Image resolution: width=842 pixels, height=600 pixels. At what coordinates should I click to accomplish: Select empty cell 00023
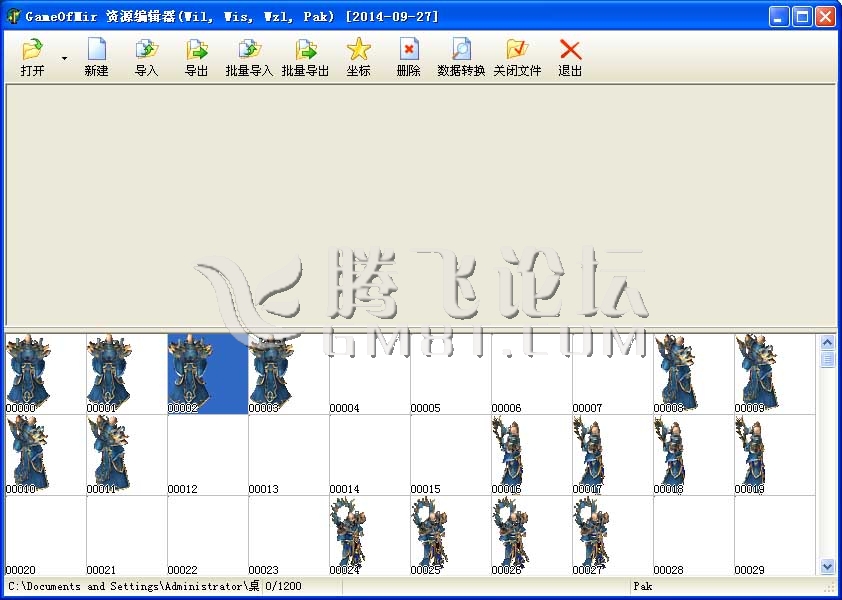pyautogui.click(x=289, y=536)
